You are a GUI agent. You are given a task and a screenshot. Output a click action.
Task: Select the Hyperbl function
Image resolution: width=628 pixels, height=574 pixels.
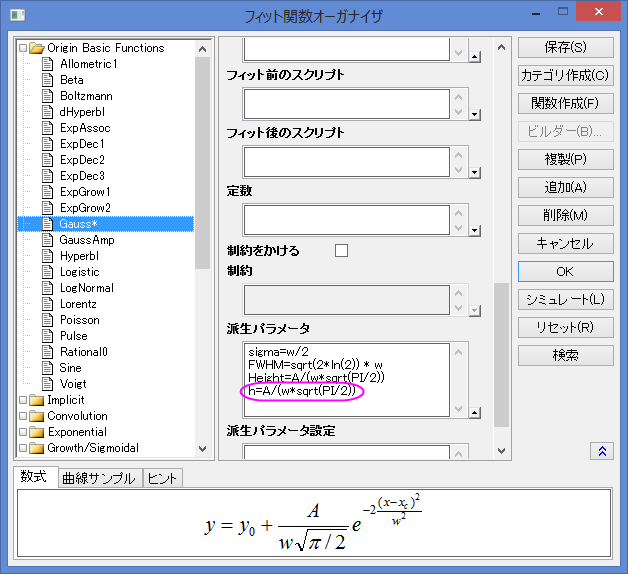click(x=79, y=256)
